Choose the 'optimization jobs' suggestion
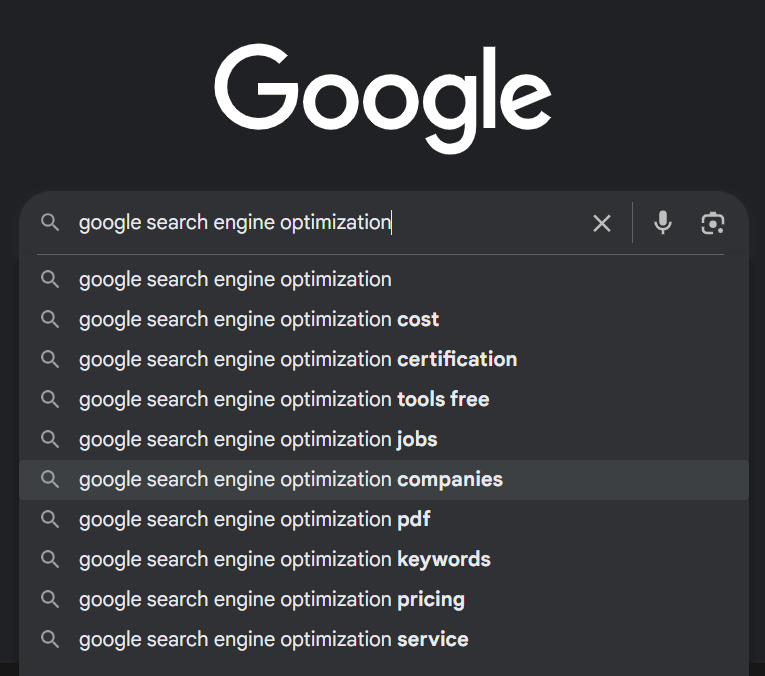This screenshot has height=676, width=765. click(x=258, y=439)
